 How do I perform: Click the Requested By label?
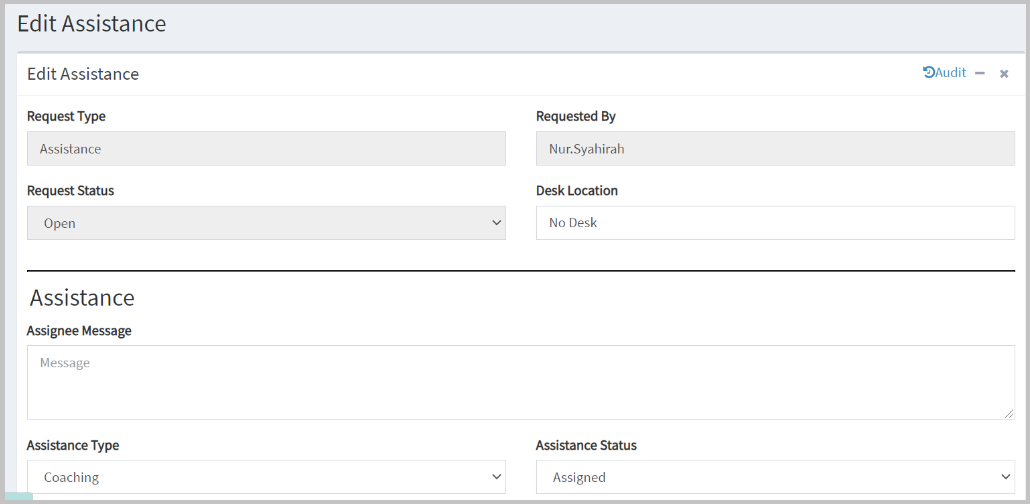click(x=575, y=116)
